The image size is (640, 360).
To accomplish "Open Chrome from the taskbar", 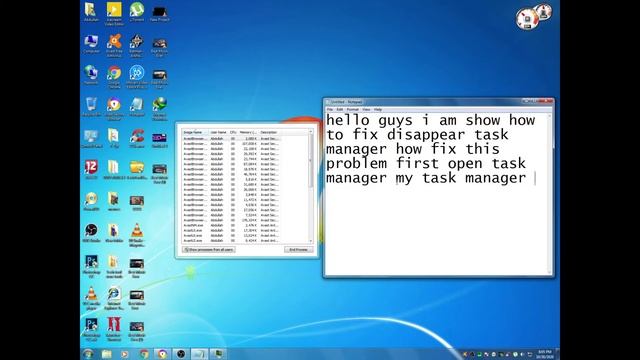I will tap(144, 354).
